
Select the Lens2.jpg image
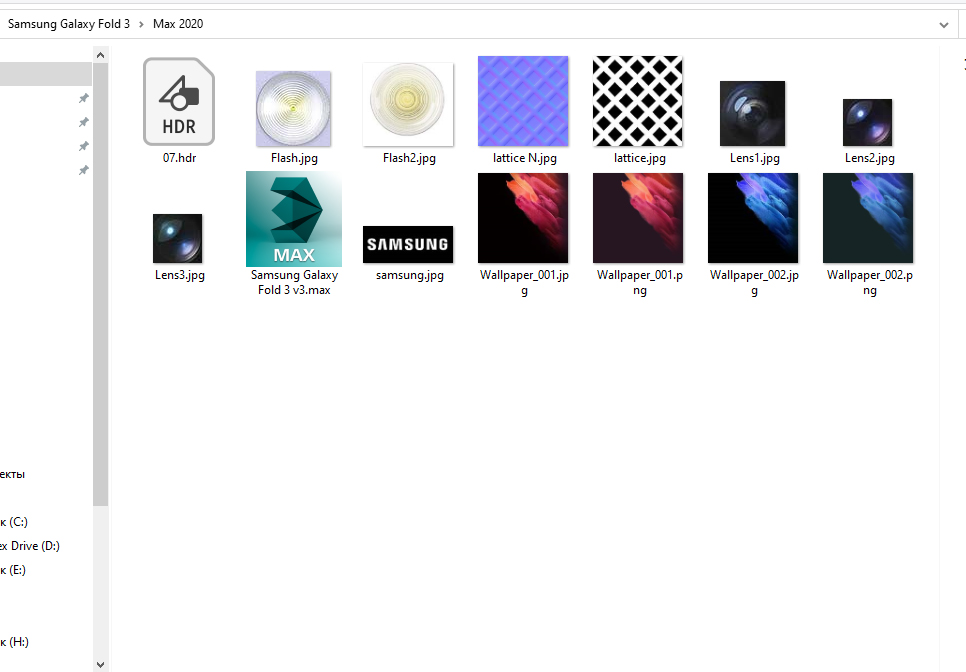pyautogui.click(x=867, y=123)
